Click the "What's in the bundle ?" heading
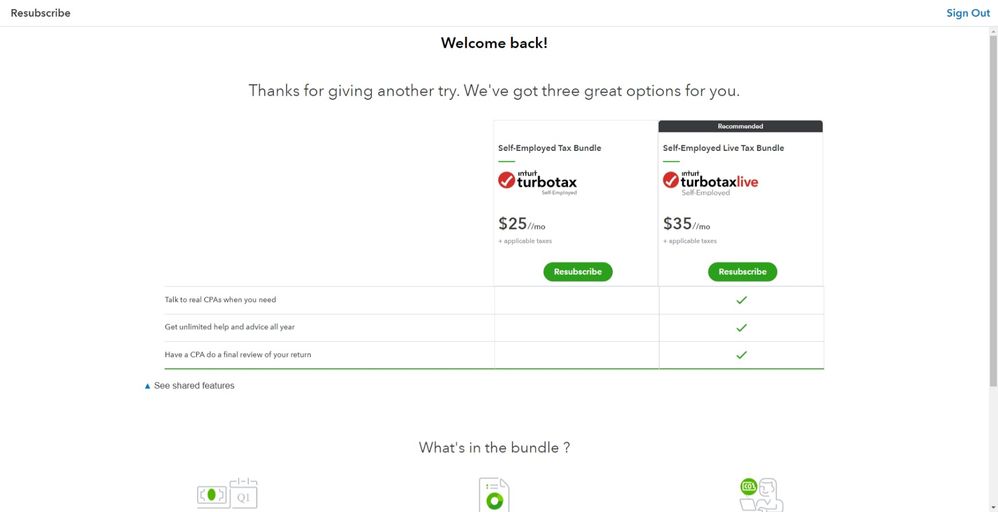Image resolution: width=998 pixels, height=512 pixels. [x=494, y=448]
